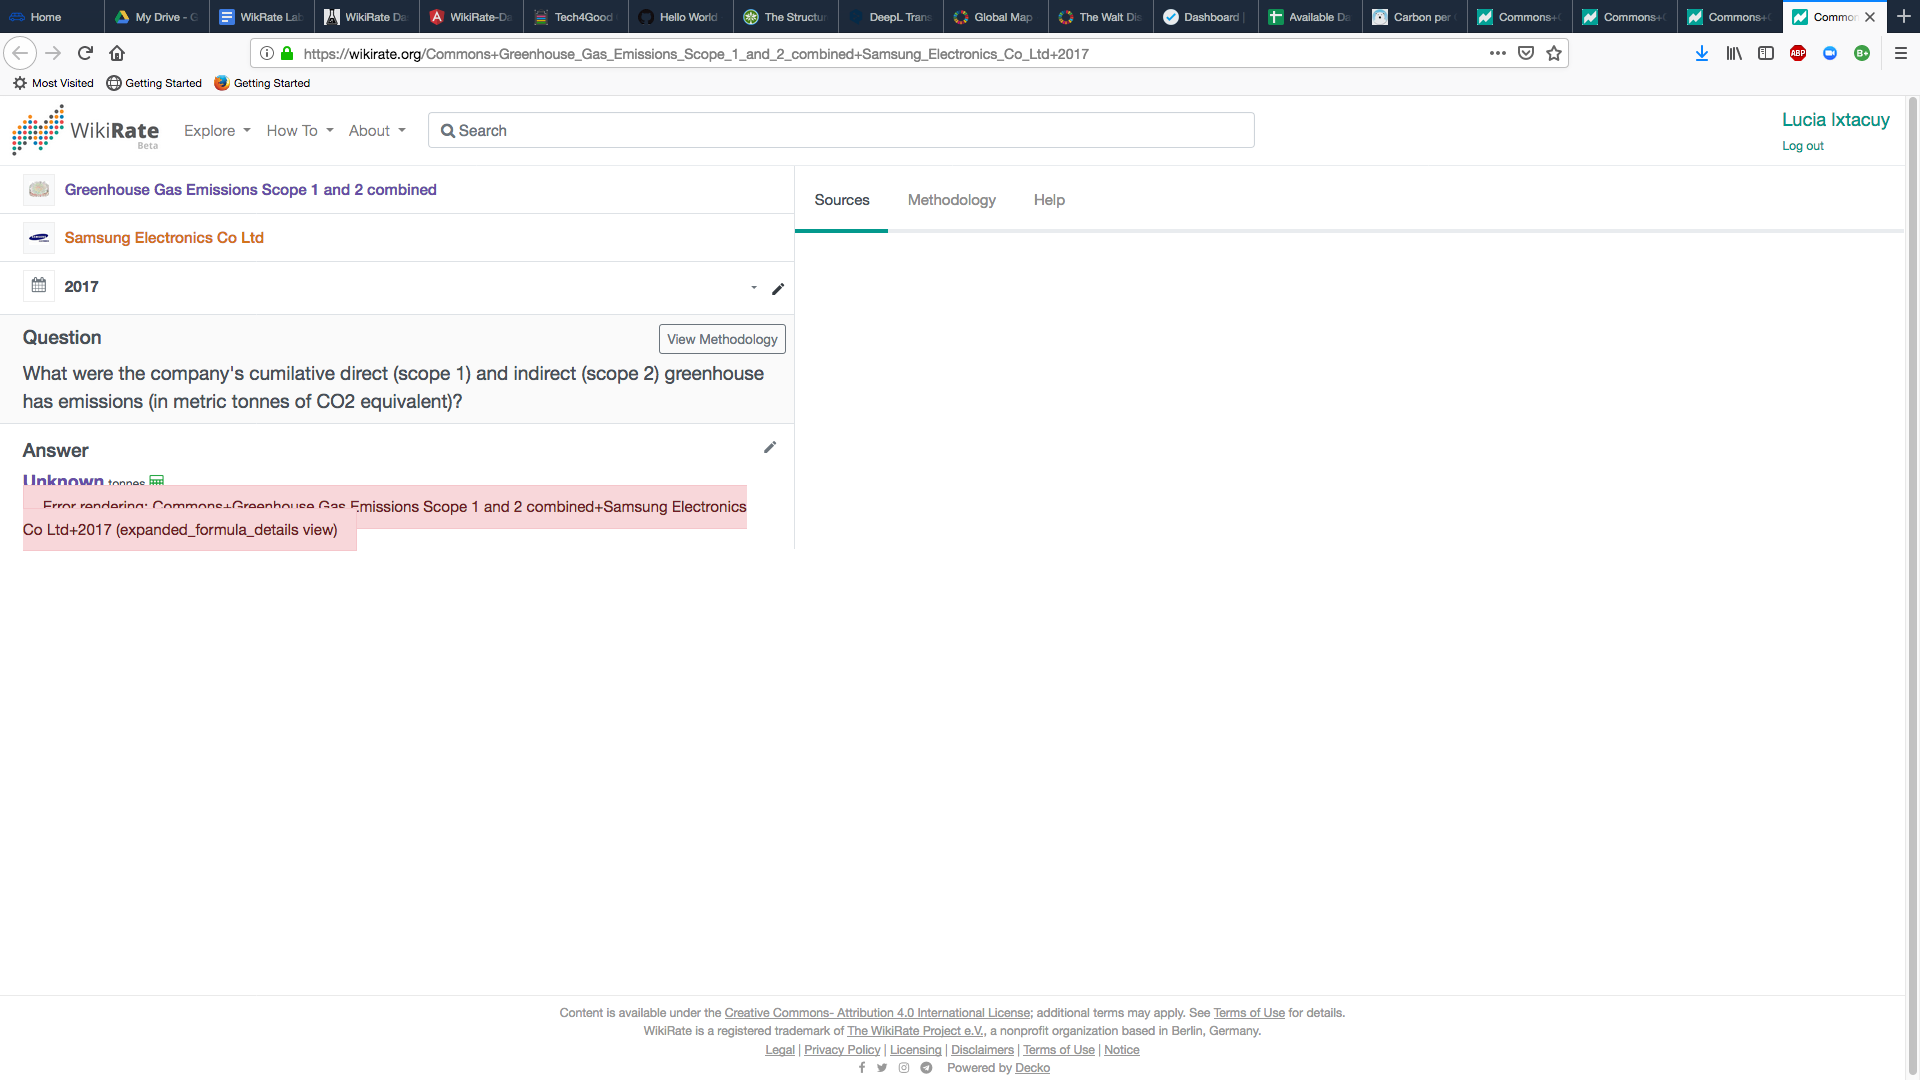
Task: Open the browser home page icon
Action: pyautogui.click(x=117, y=53)
